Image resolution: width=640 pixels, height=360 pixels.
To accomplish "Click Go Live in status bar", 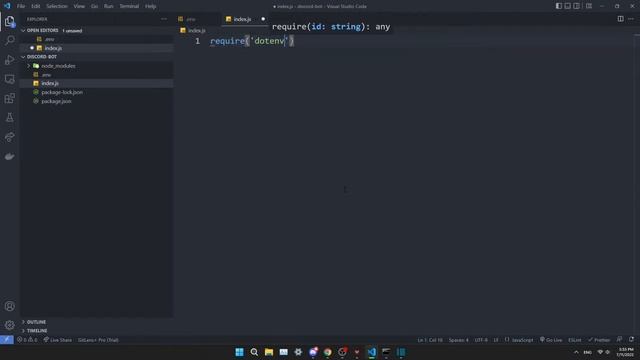I will [x=551, y=340].
